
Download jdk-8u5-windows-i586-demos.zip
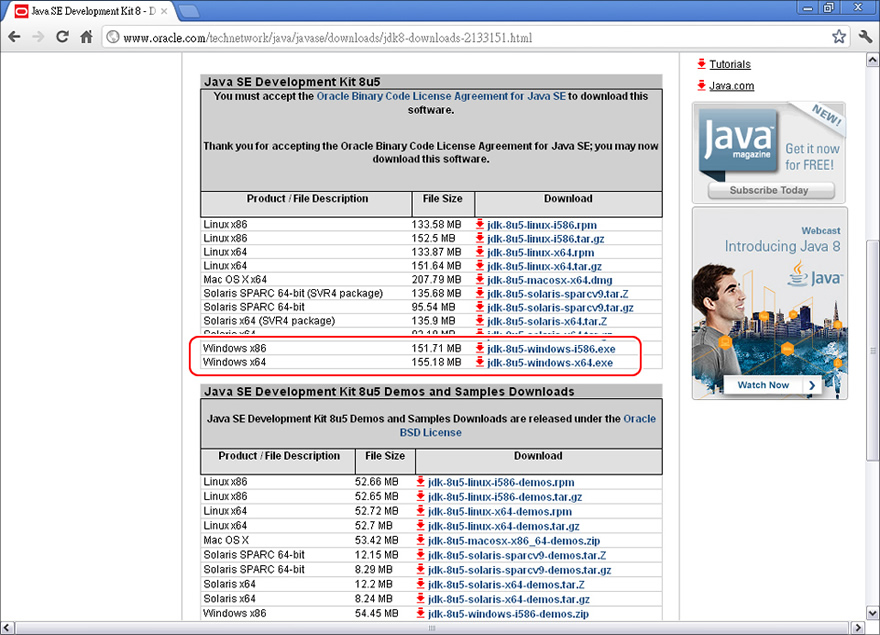(x=509, y=613)
